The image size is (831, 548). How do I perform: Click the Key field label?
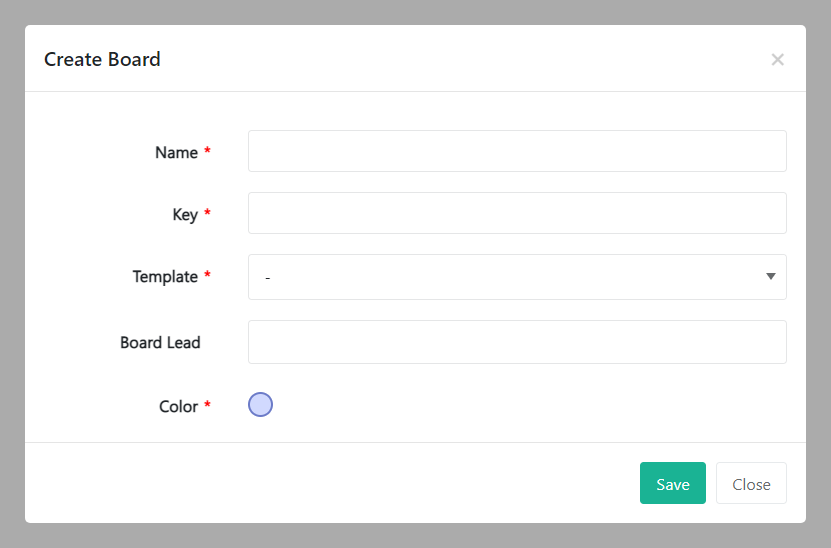pyautogui.click(x=185, y=215)
